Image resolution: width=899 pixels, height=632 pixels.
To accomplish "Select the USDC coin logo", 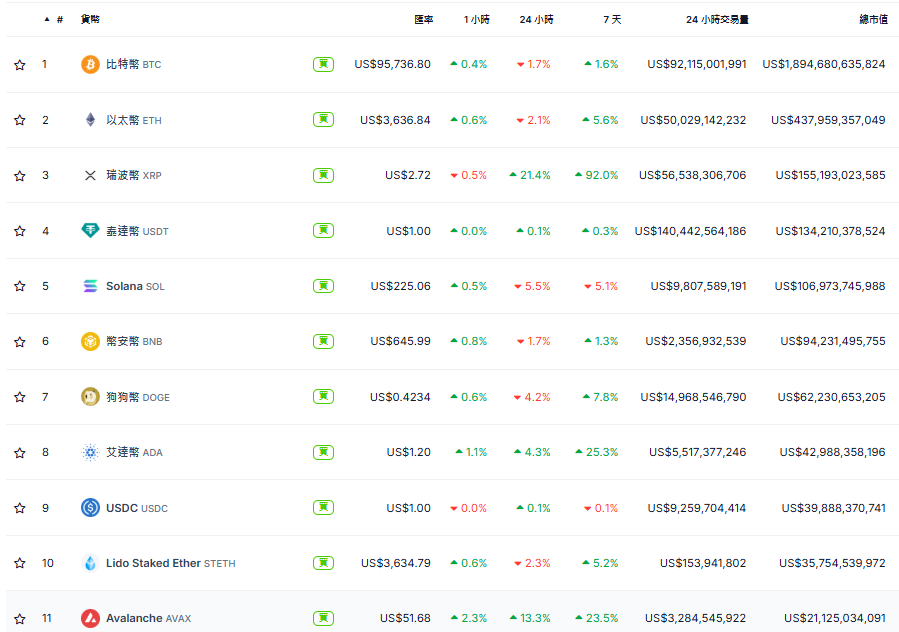I will (x=89, y=508).
